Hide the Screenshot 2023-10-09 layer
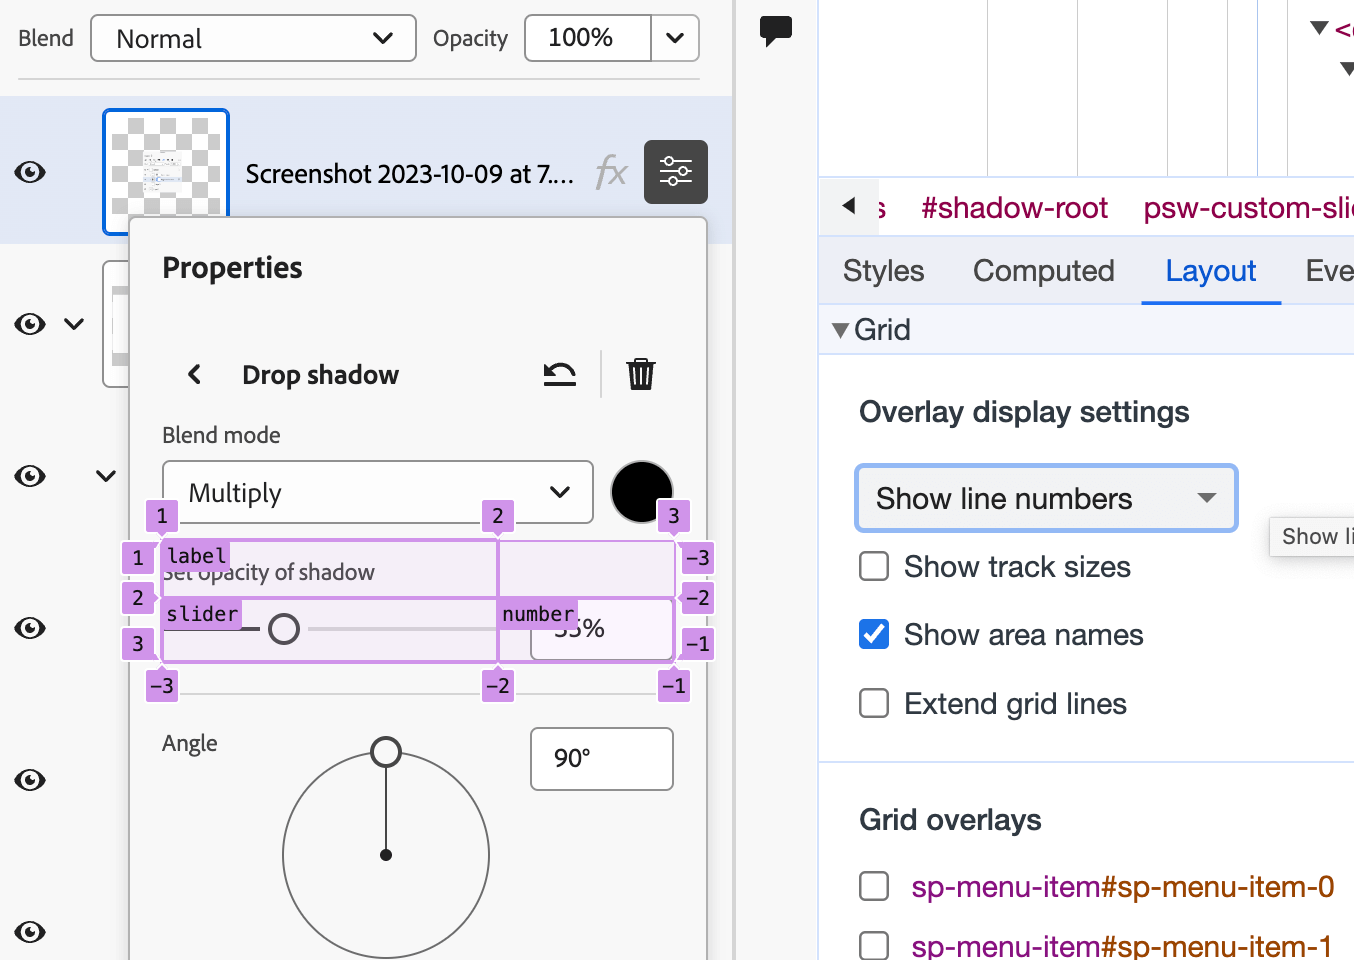1354x960 pixels. (x=30, y=172)
